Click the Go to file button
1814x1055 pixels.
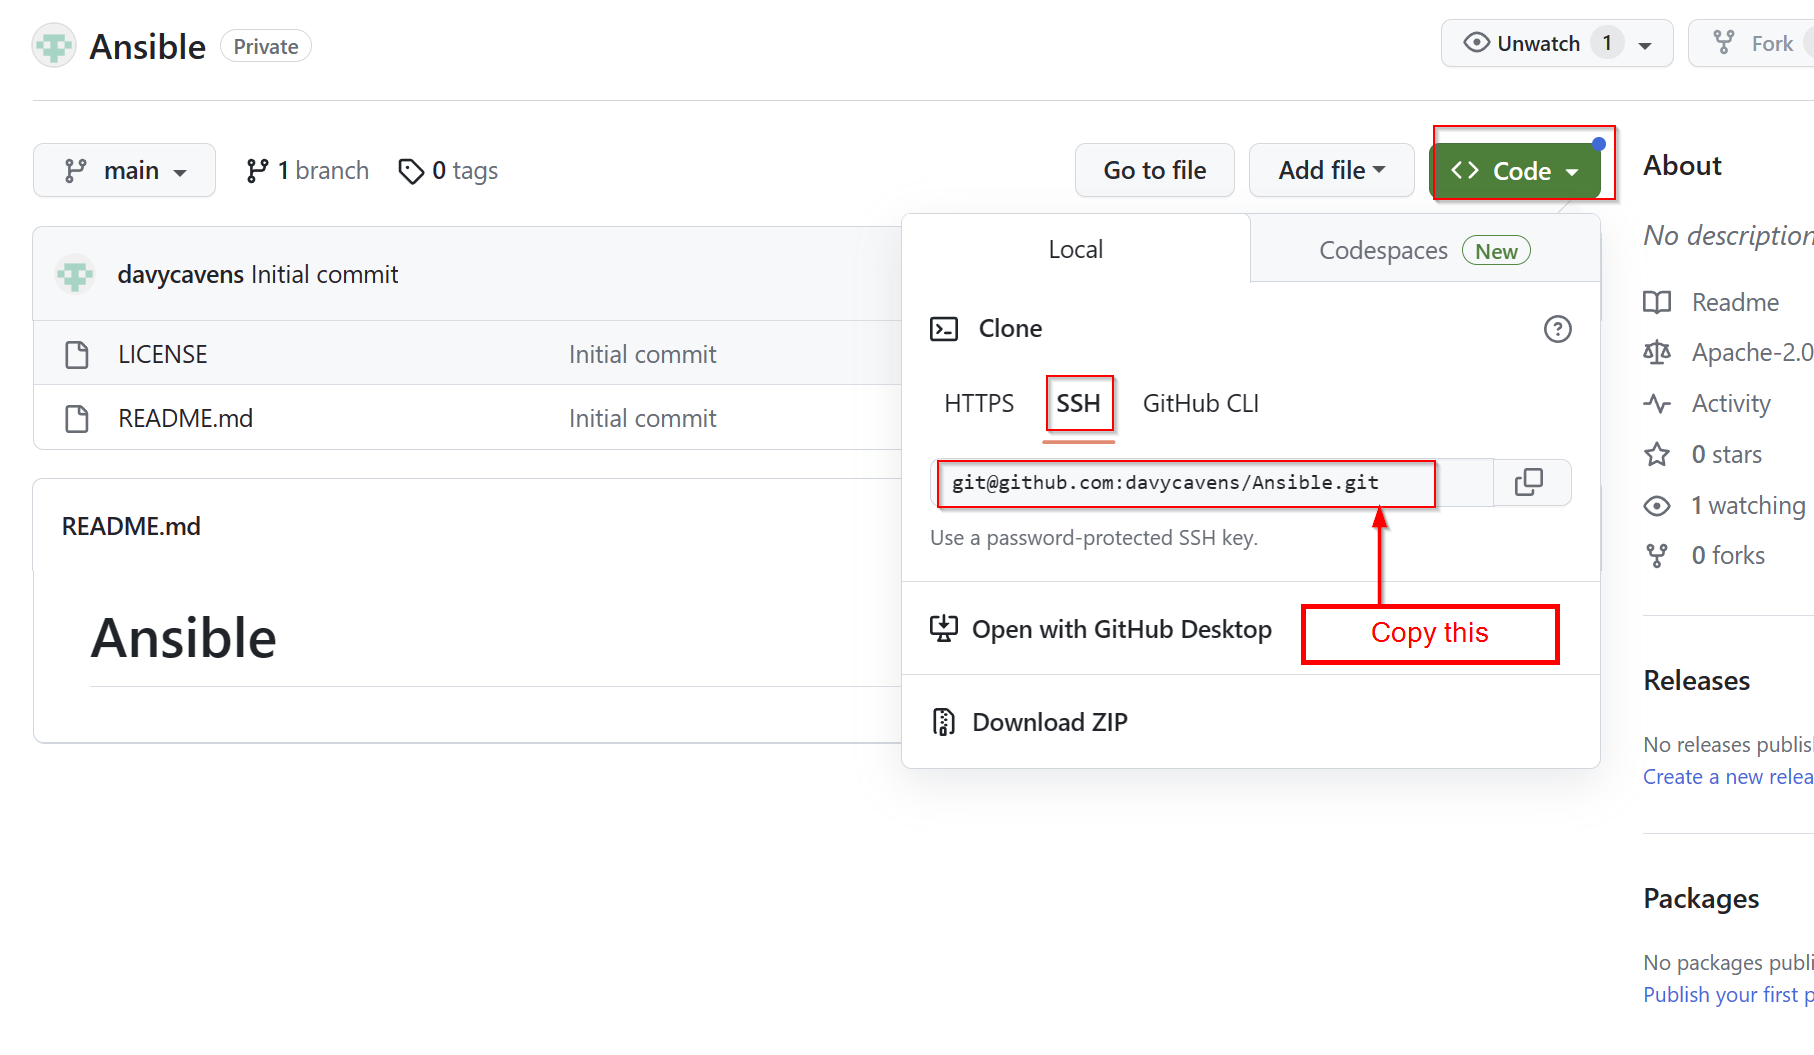(1154, 170)
